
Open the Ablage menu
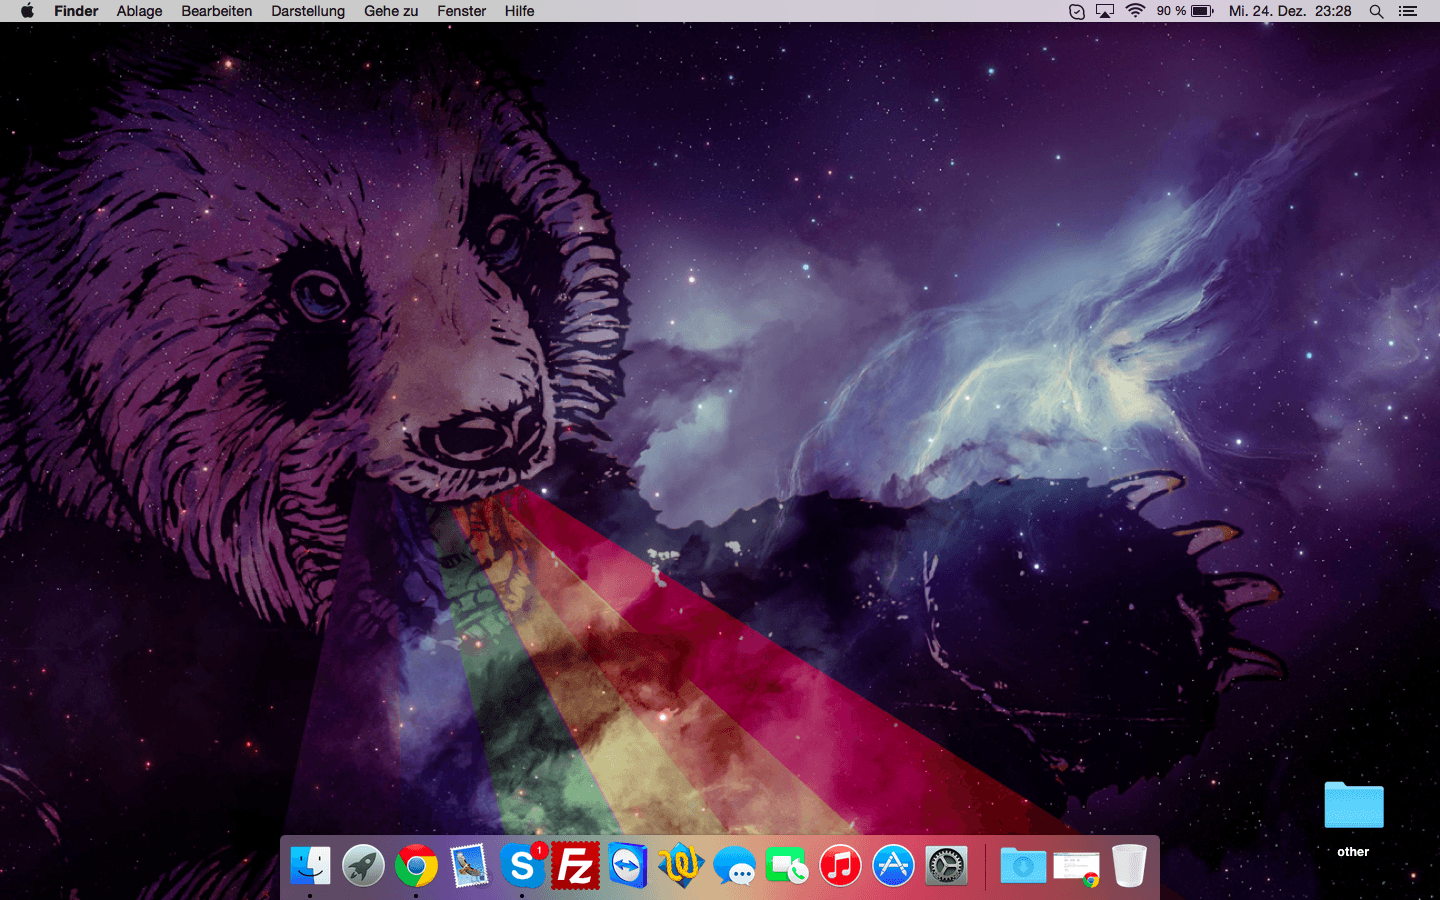139,11
